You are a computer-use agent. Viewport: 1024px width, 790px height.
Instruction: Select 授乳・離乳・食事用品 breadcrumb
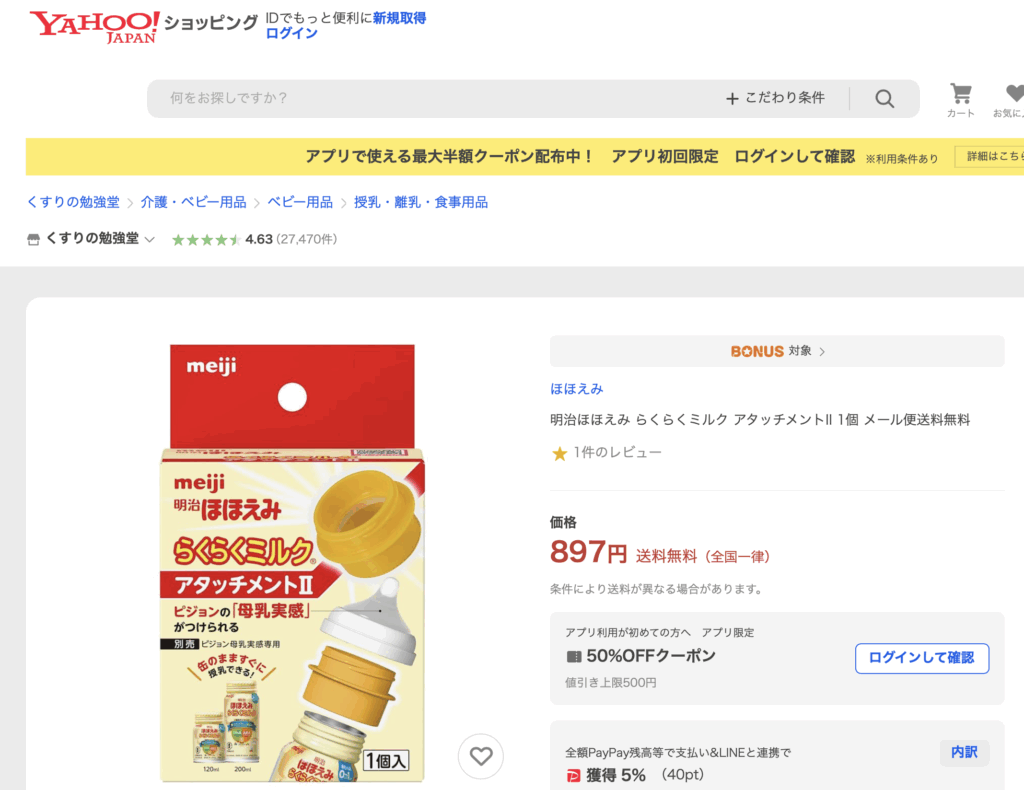pyautogui.click(x=421, y=202)
